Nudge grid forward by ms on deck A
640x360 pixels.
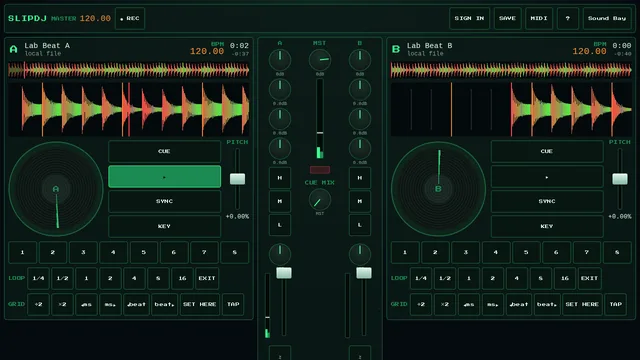coord(110,304)
